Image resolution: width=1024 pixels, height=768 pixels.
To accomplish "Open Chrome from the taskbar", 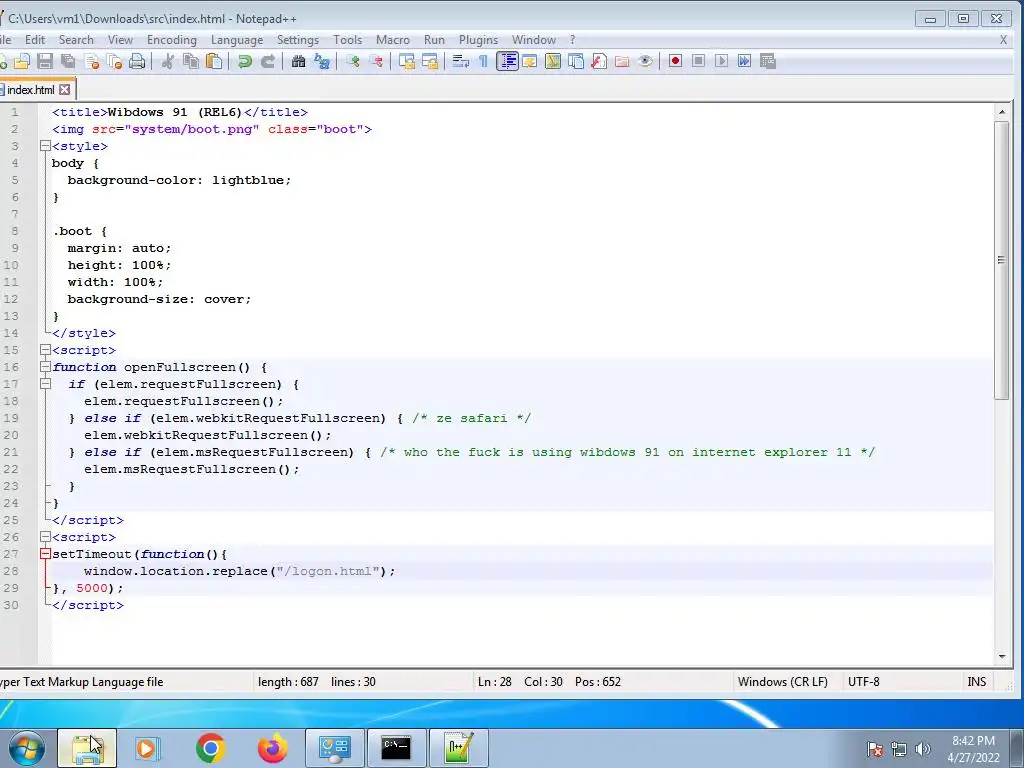I will [210, 748].
